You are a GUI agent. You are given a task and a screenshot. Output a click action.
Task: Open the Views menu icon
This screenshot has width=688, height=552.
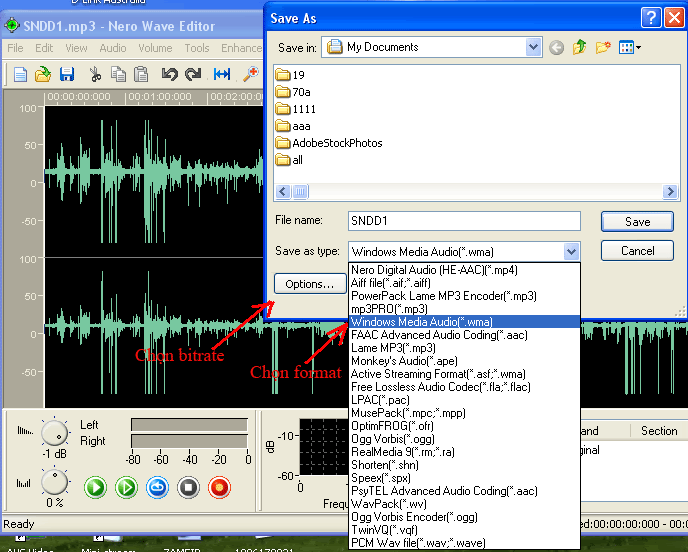click(x=630, y=47)
